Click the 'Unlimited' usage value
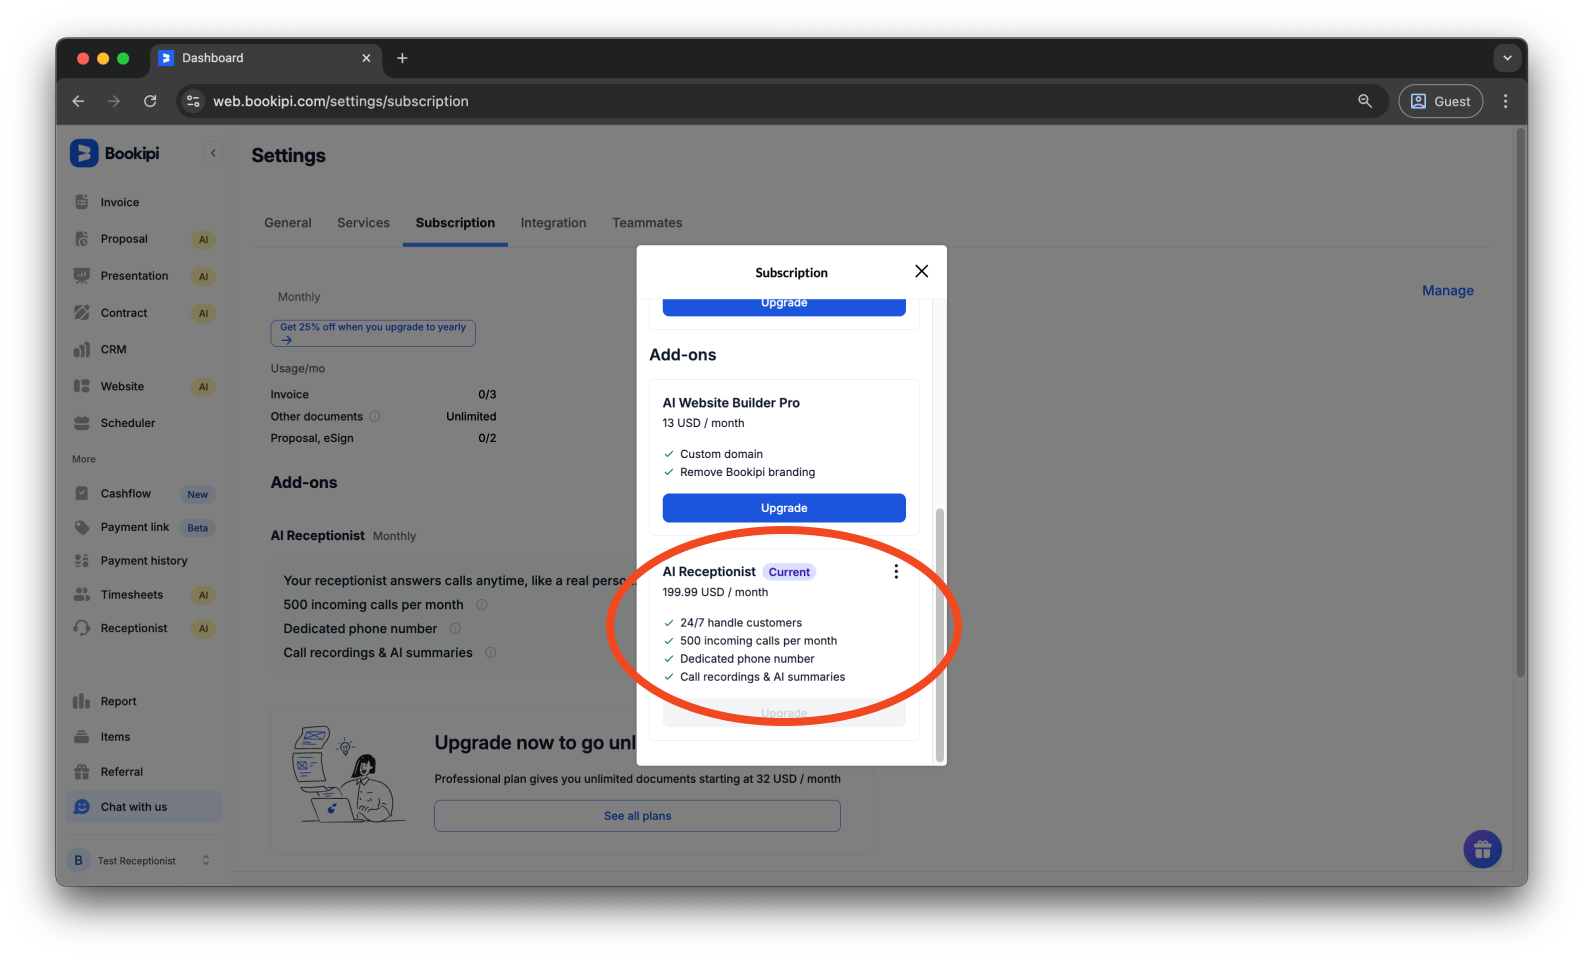 click(471, 416)
